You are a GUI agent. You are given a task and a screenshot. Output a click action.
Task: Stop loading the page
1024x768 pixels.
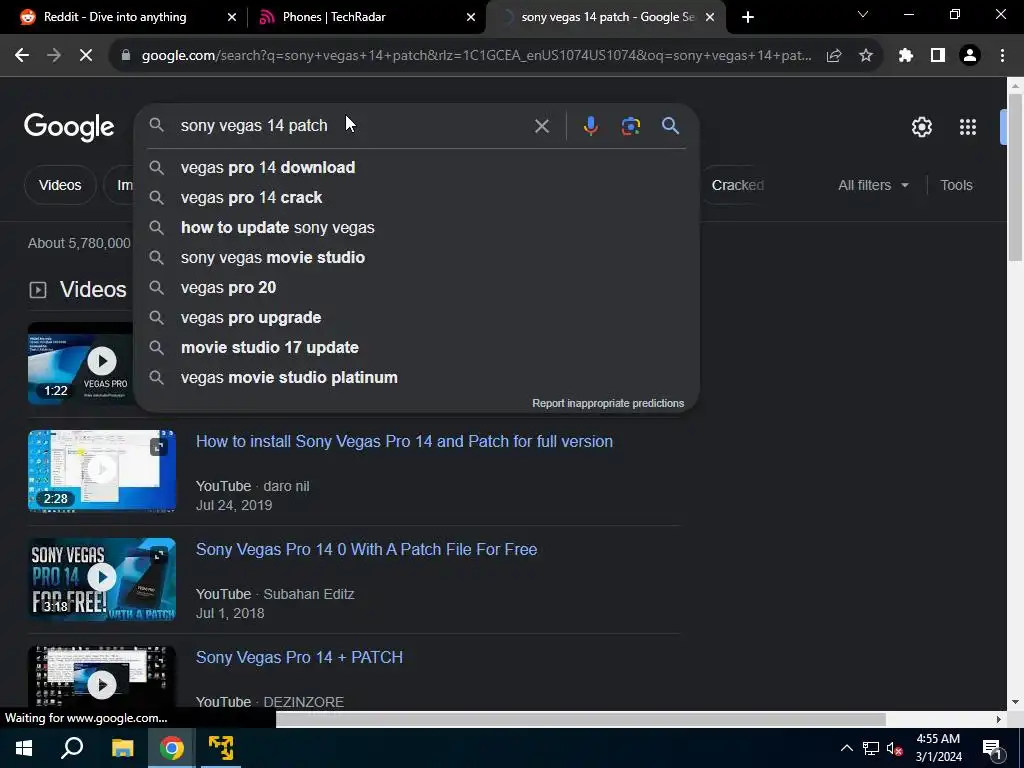click(x=86, y=56)
